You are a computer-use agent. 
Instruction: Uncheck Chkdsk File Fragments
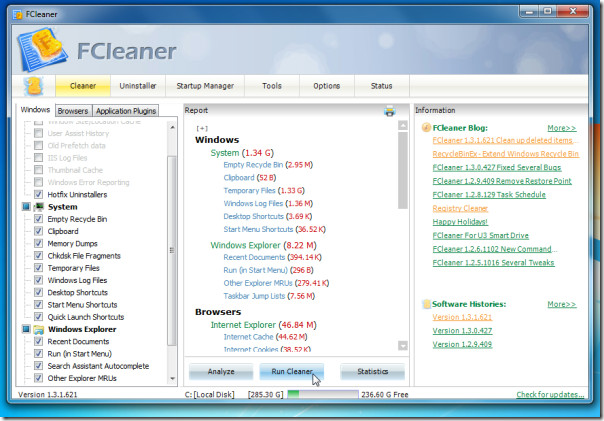pyautogui.click(x=38, y=256)
